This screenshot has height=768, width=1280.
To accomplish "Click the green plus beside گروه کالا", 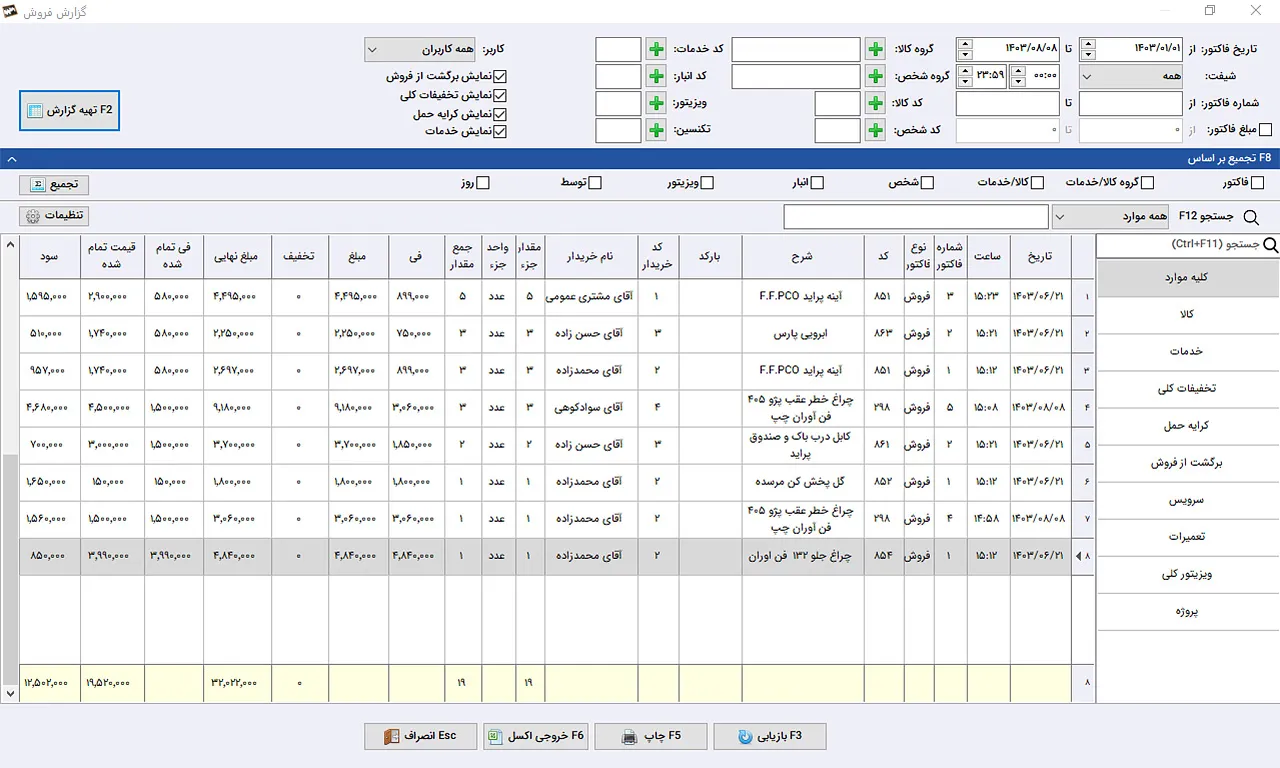I will [x=875, y=49].
